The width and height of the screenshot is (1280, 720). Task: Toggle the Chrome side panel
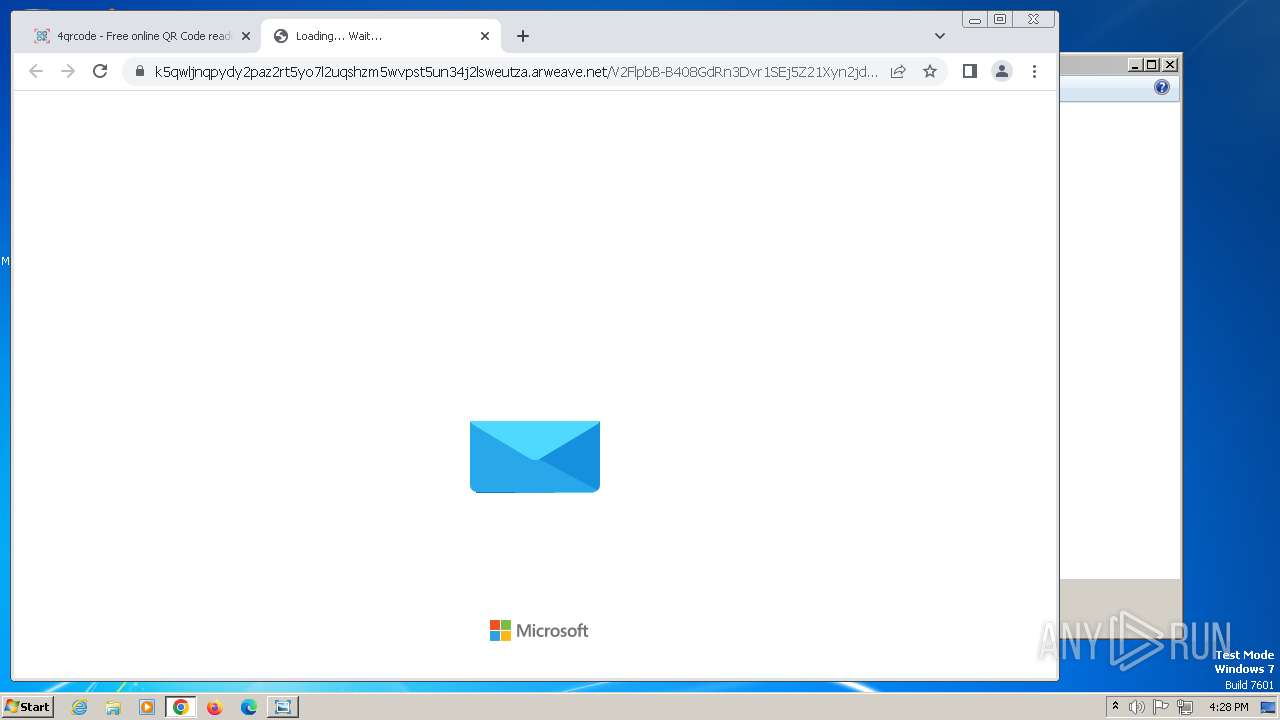coord(969,71)
